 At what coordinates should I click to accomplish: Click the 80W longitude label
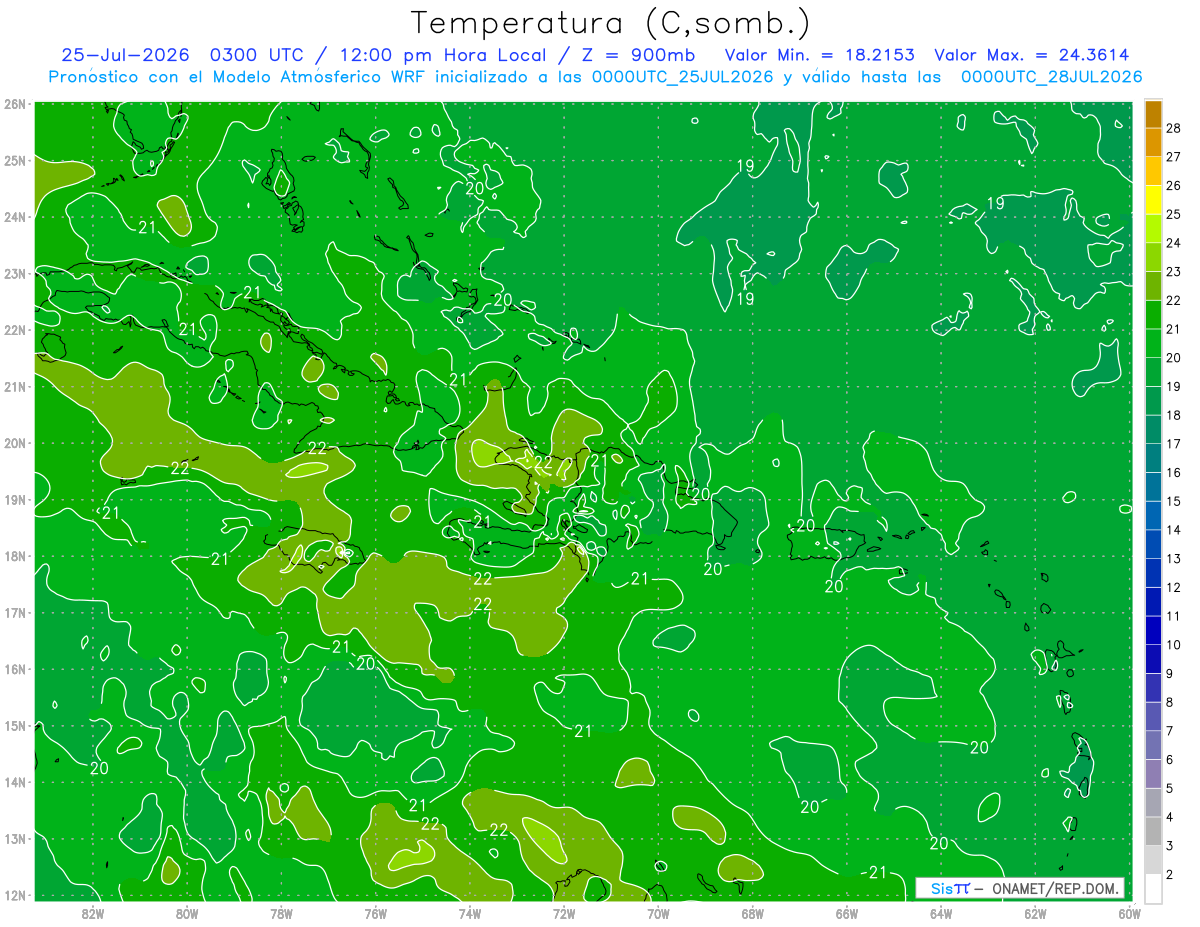(x=187, y=913)
